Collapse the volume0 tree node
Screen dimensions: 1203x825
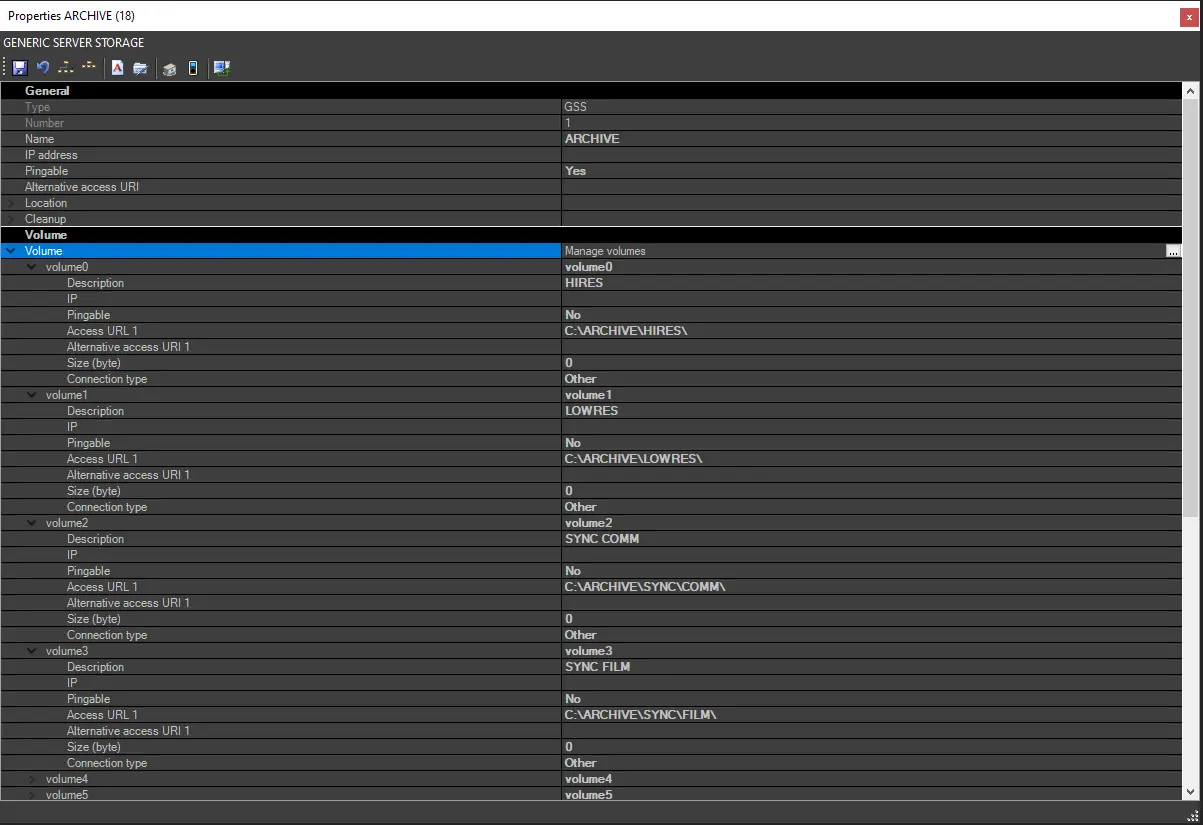(32, 267)
